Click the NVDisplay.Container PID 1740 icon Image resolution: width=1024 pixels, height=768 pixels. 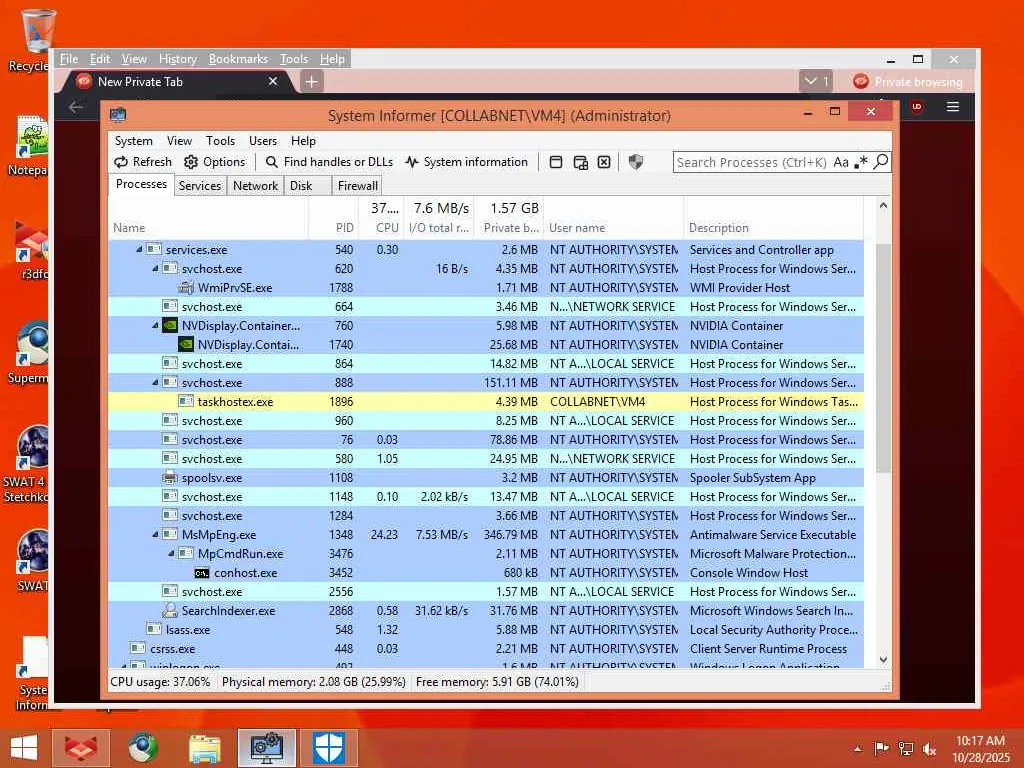pyautogui.click(x=186, y=344)
